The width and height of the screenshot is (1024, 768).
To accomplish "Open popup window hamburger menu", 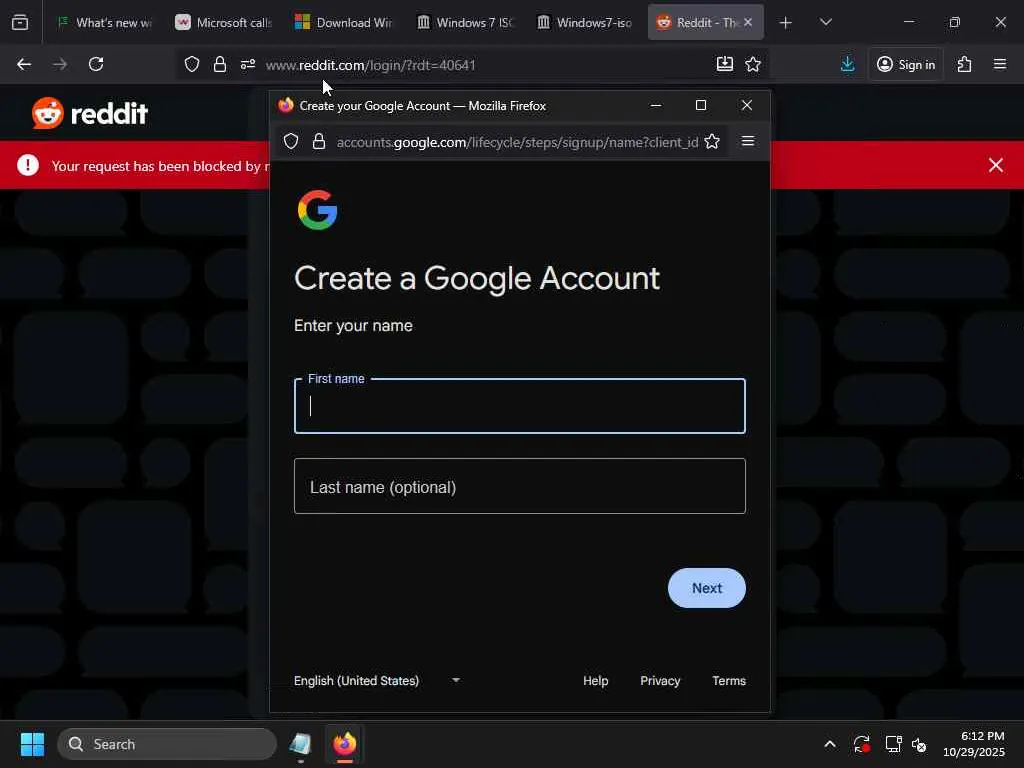I will click(x=748, y=141).
